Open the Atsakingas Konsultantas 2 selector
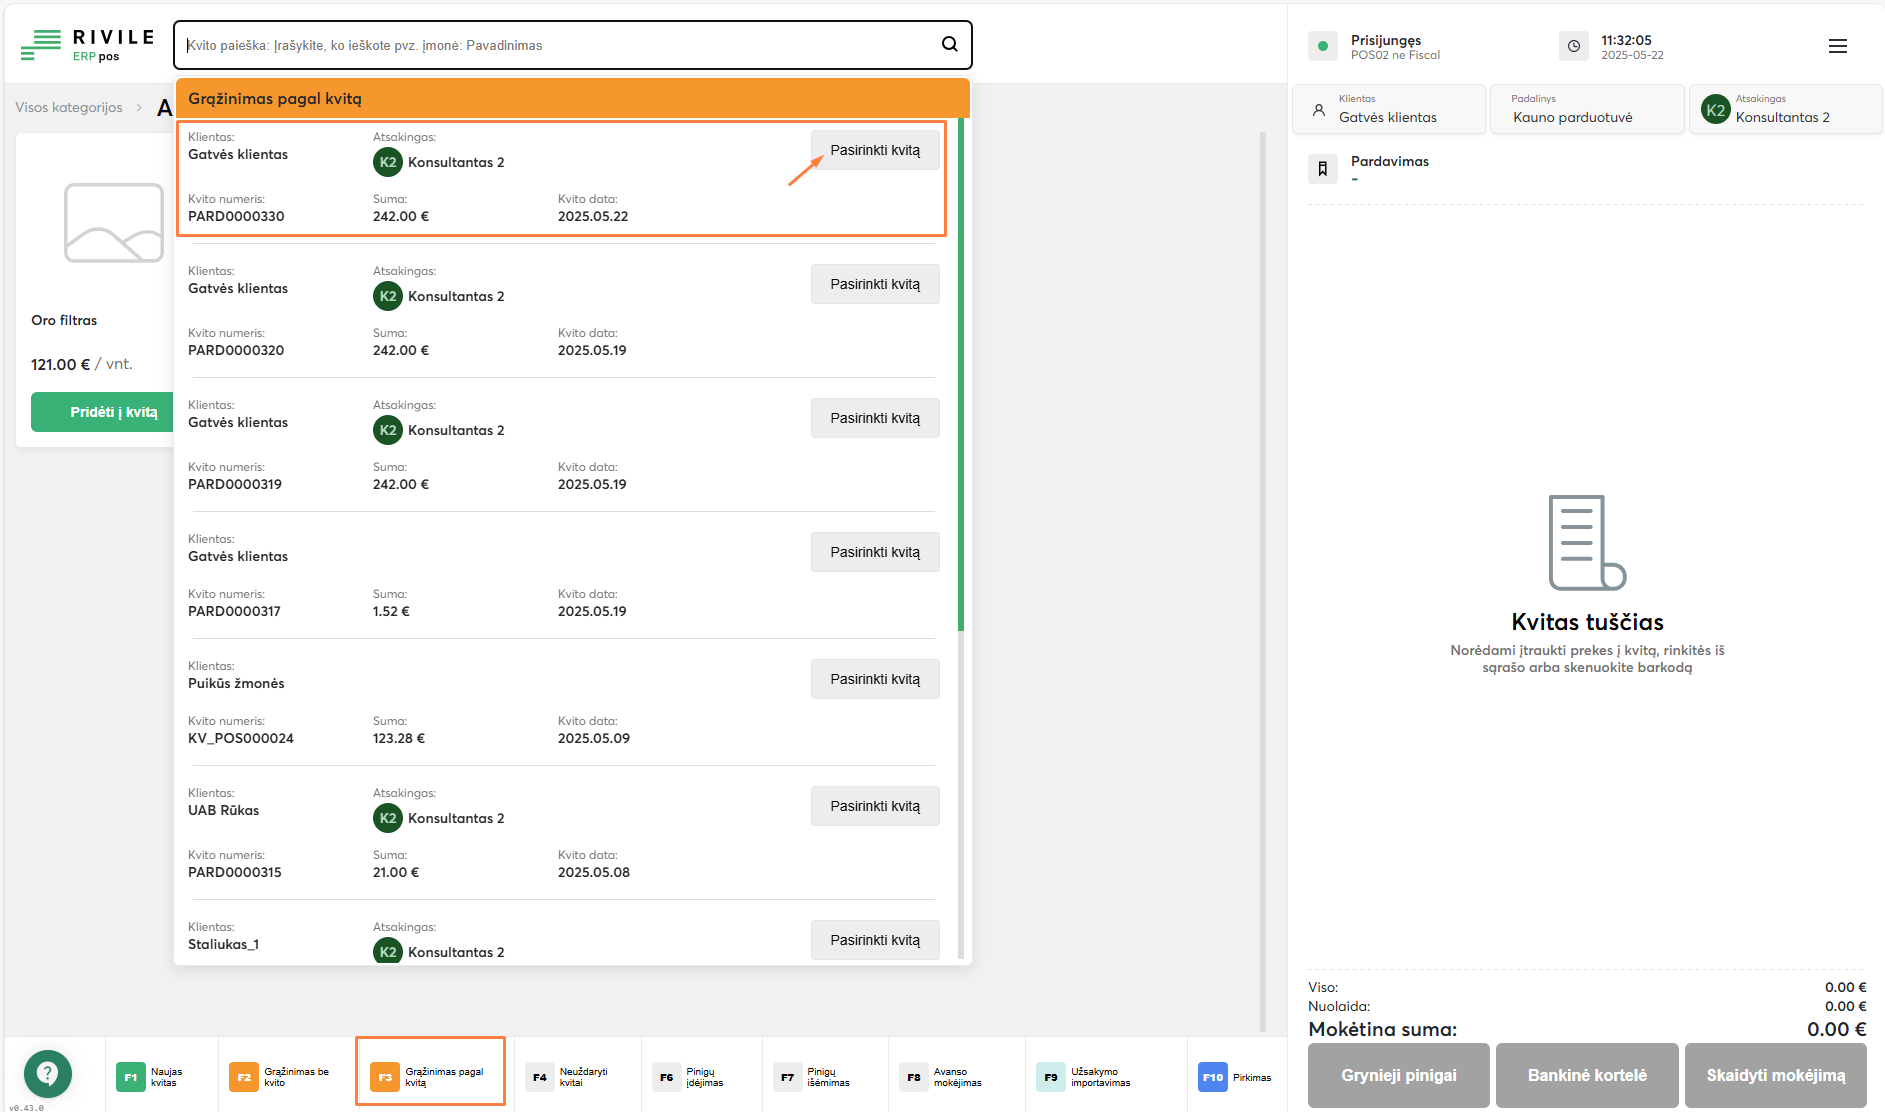The image size is (1885, 1112). [x=1784, y=109]
